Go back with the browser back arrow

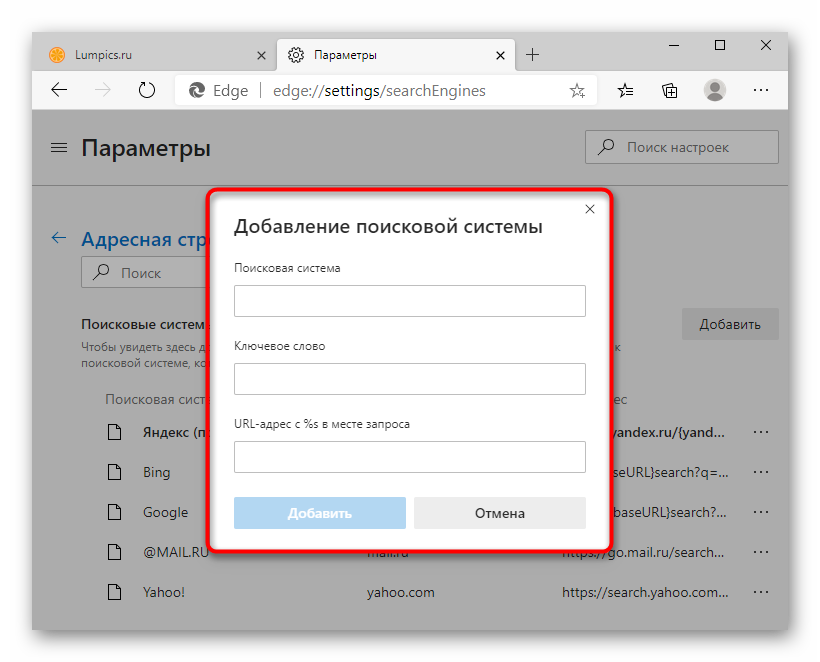point(59,90)
